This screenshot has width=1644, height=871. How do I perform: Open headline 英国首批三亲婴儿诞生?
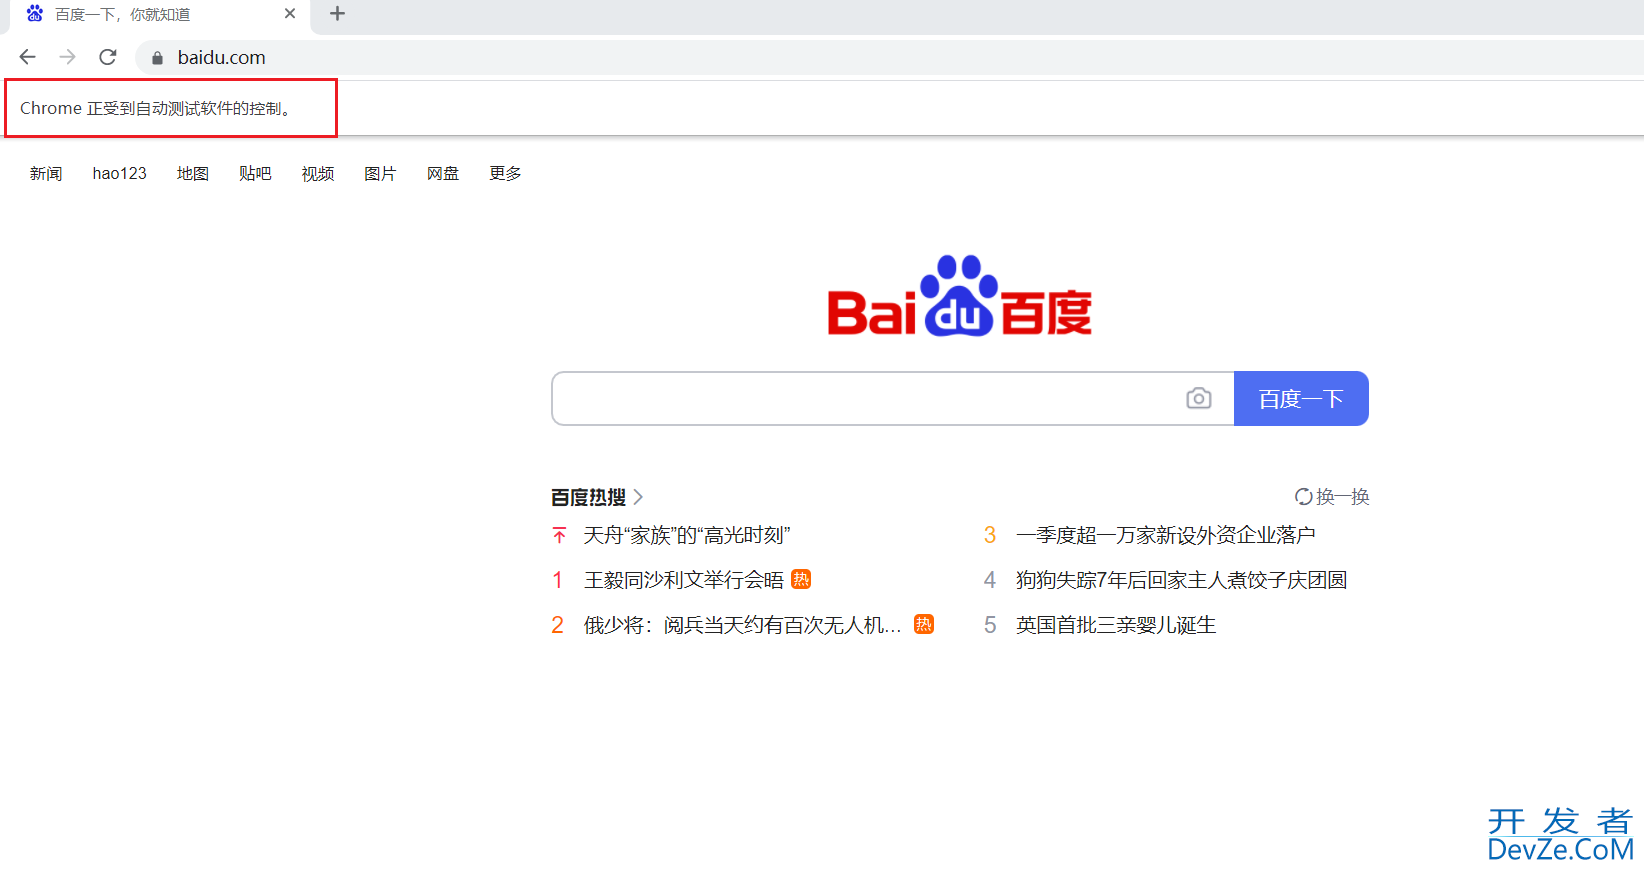(x=1116, y=625)
